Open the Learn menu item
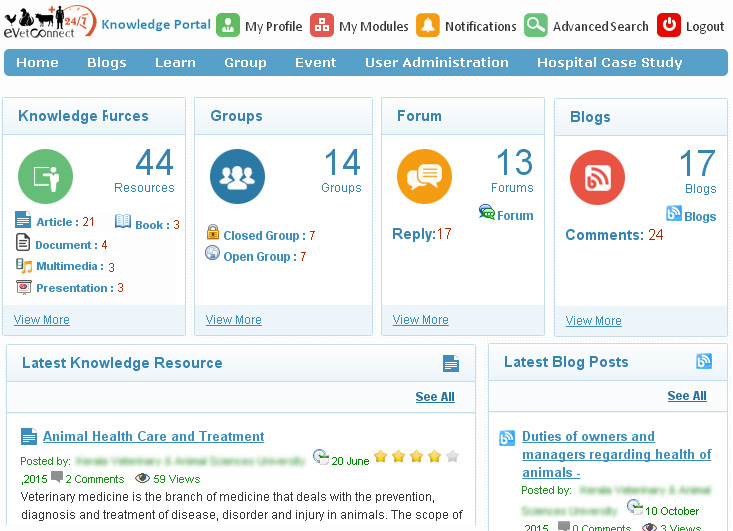Screen dimensions: 733x531 click(175, 63)
